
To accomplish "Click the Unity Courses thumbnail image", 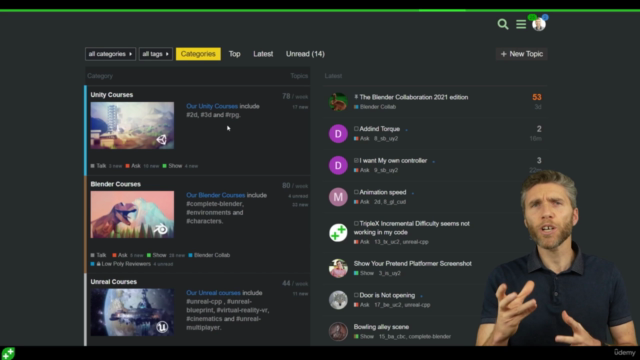I will click(x=132, y=125).
